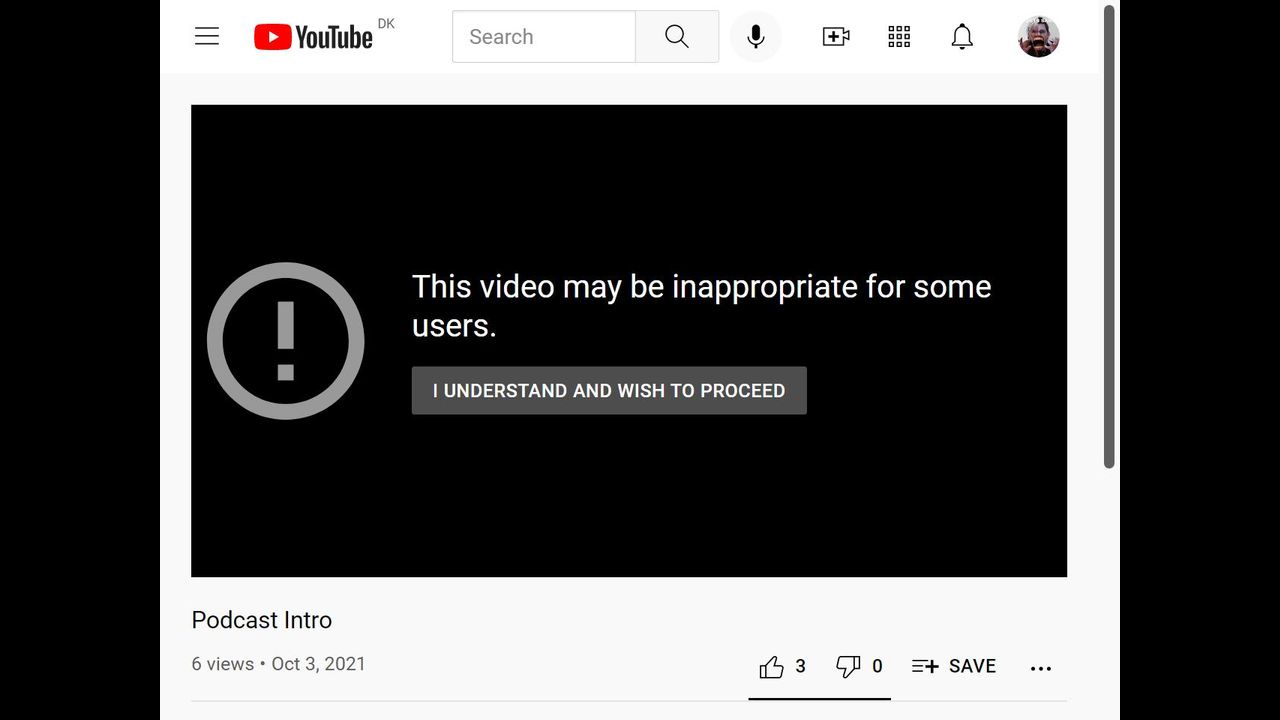Dislike the video with thumbs down
The height and width of the screenshot is (720, 1280).
tap(848, 667)
